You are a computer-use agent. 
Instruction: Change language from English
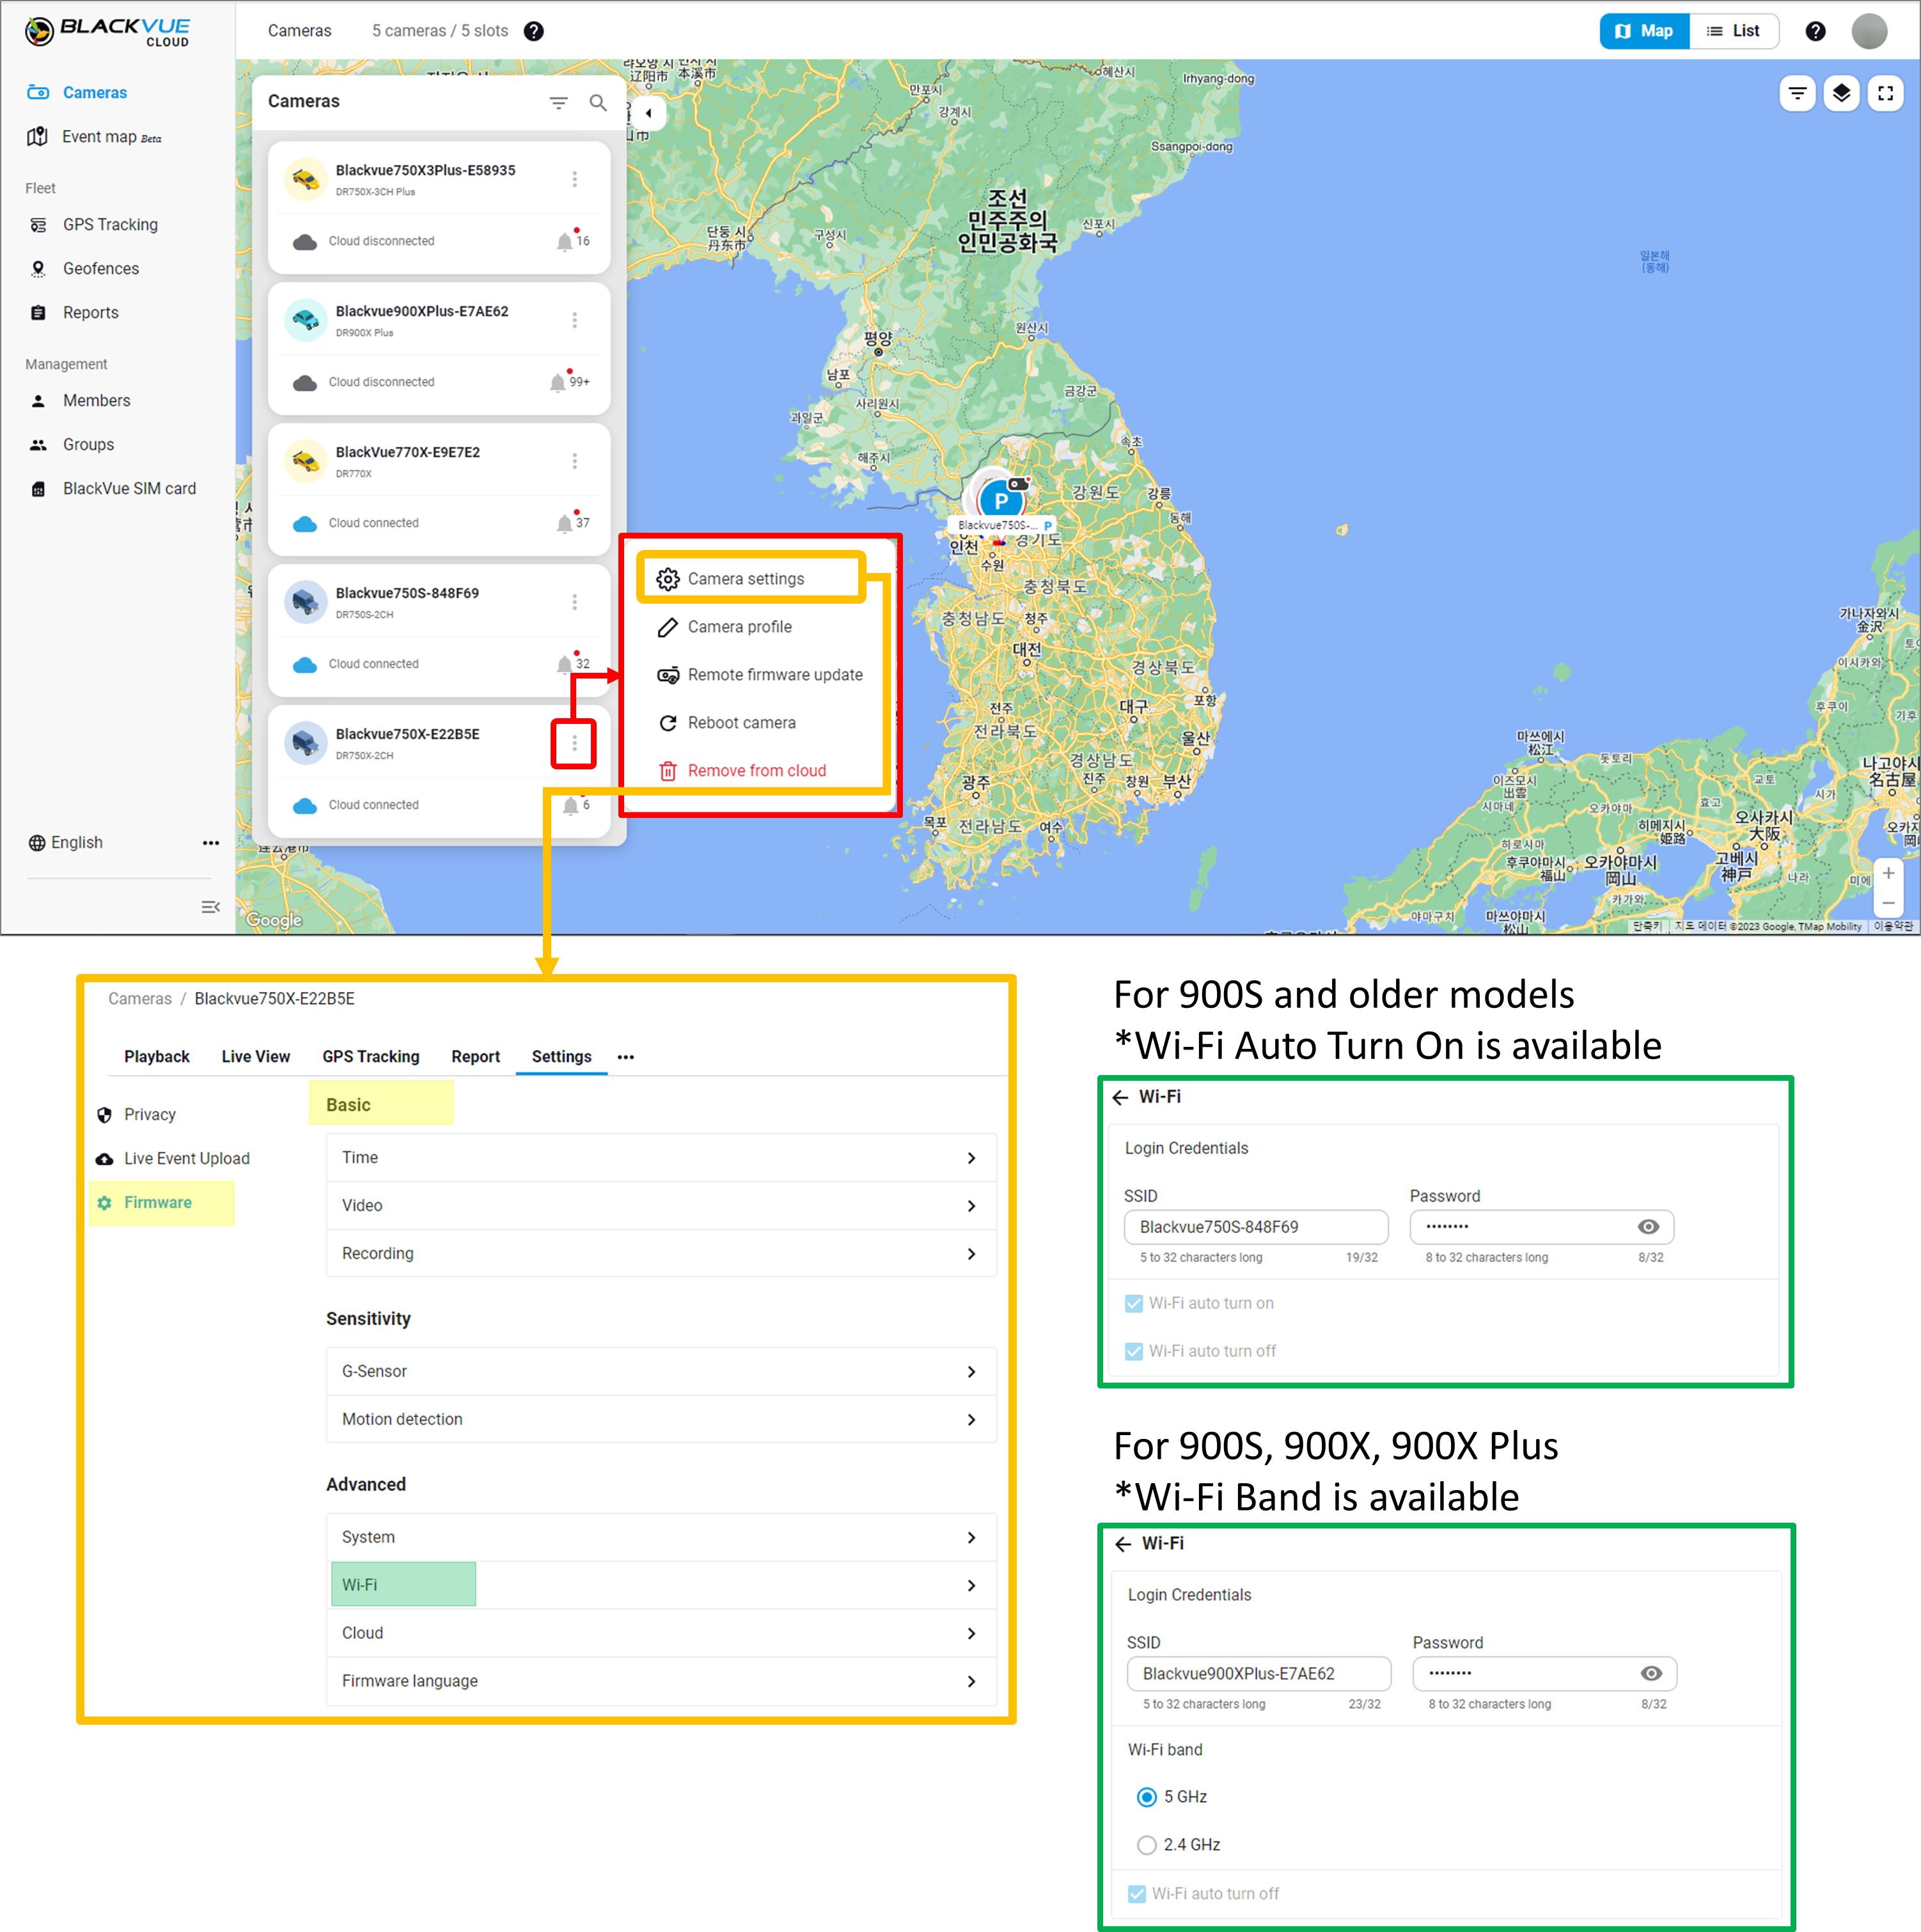click(x=66, y=843)
